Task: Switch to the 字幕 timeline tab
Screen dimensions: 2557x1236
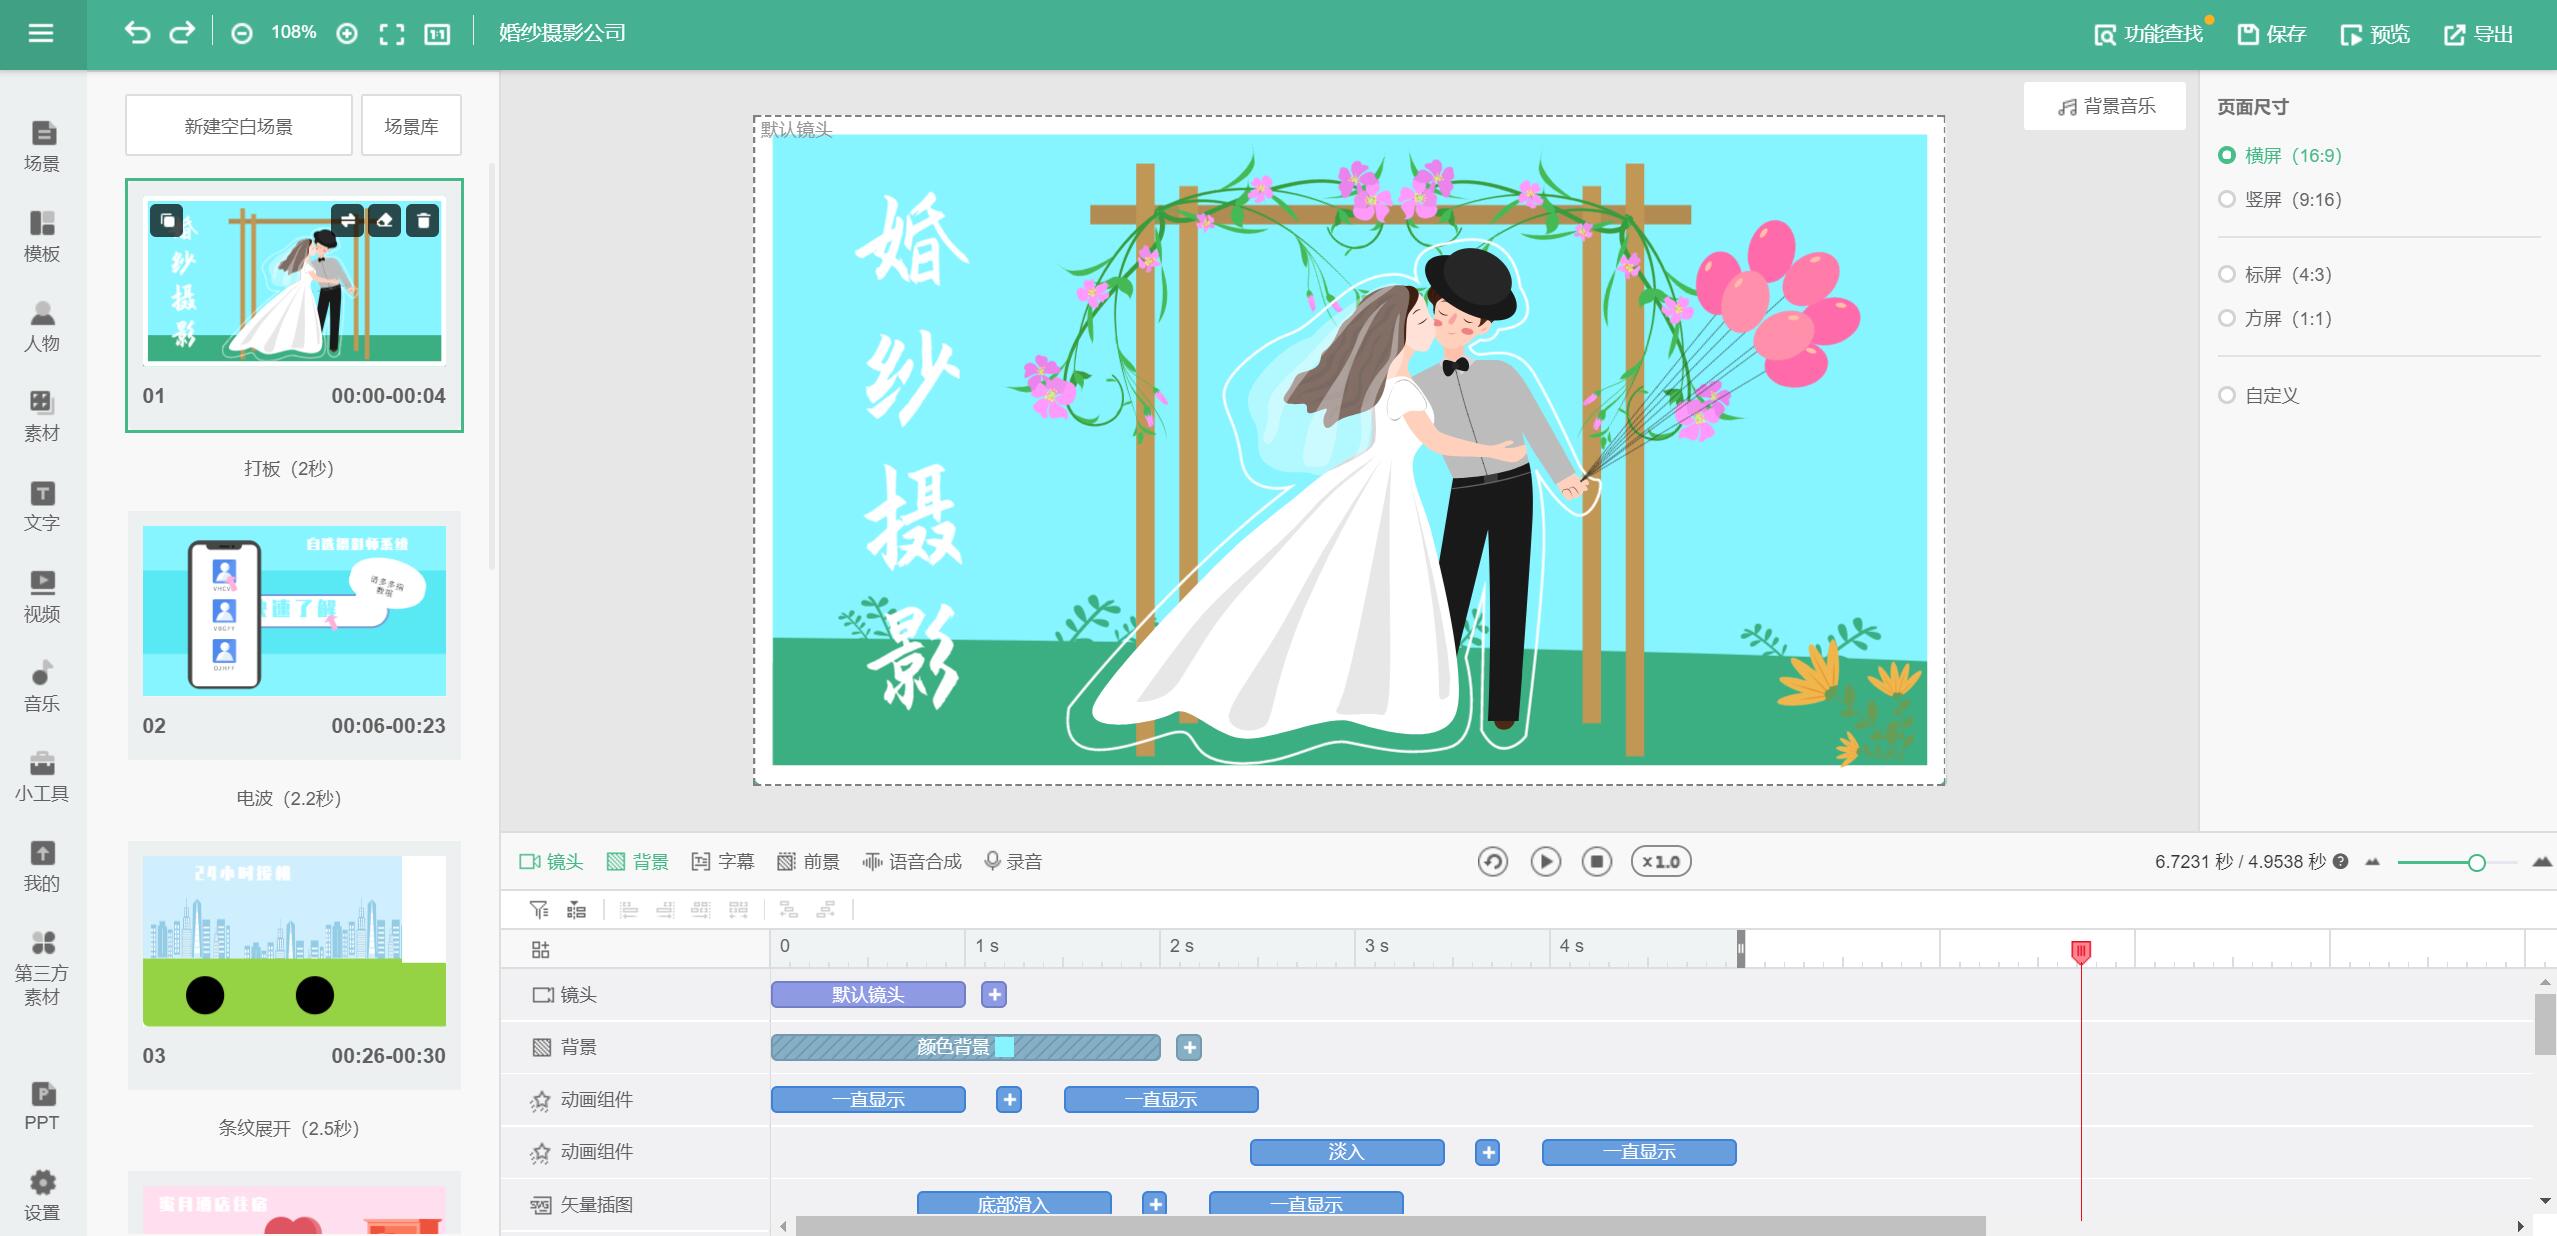Action: [x=723, y=861]
